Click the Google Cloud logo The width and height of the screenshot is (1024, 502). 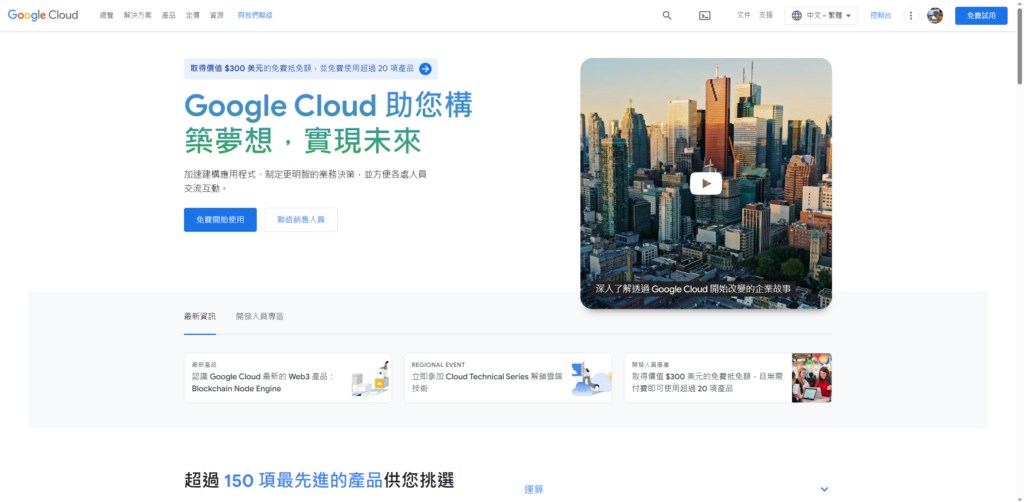43,15
